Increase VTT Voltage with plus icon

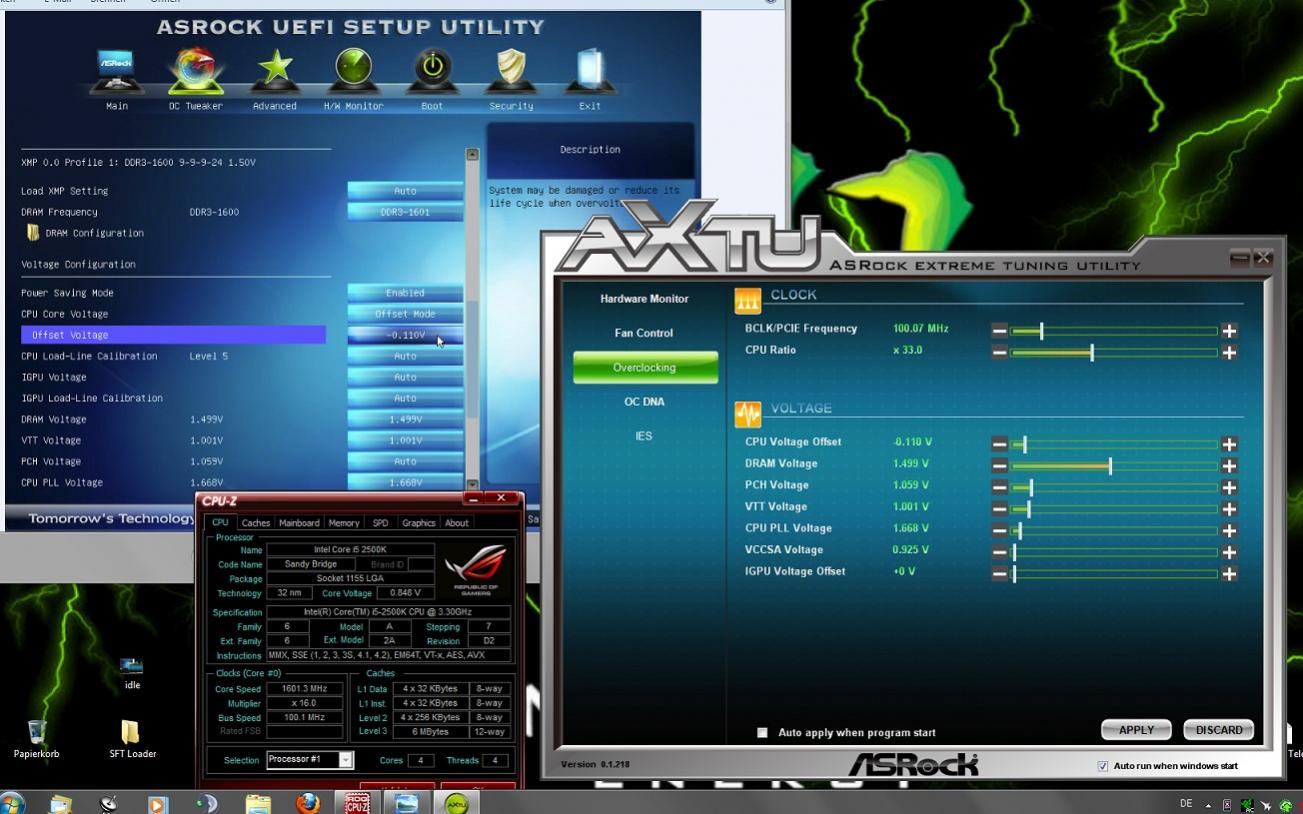[x=1229, y=509]
